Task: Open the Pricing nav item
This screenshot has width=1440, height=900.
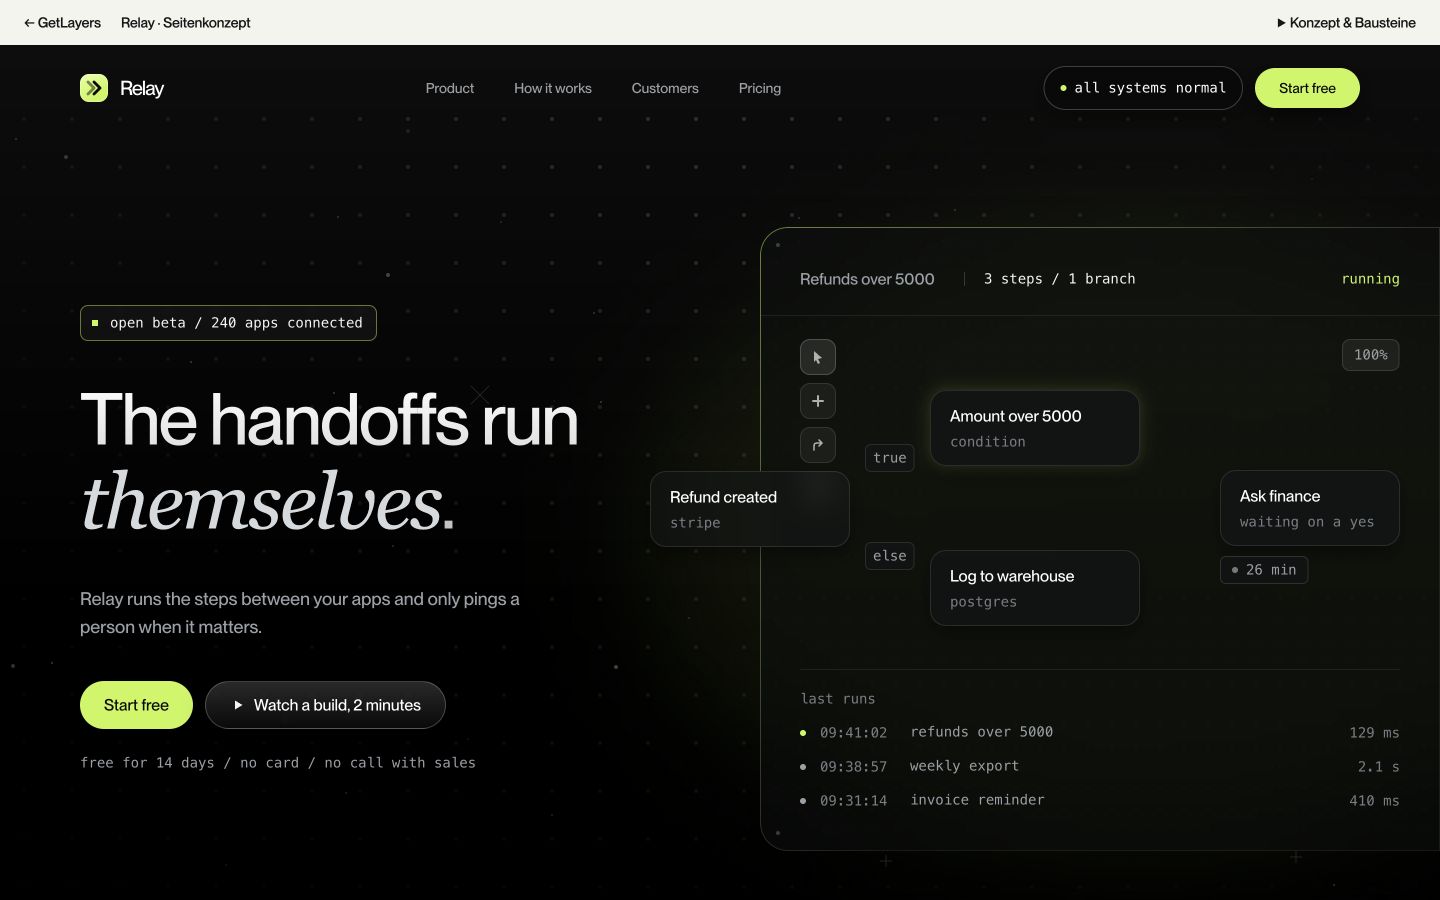Action: 760,88
